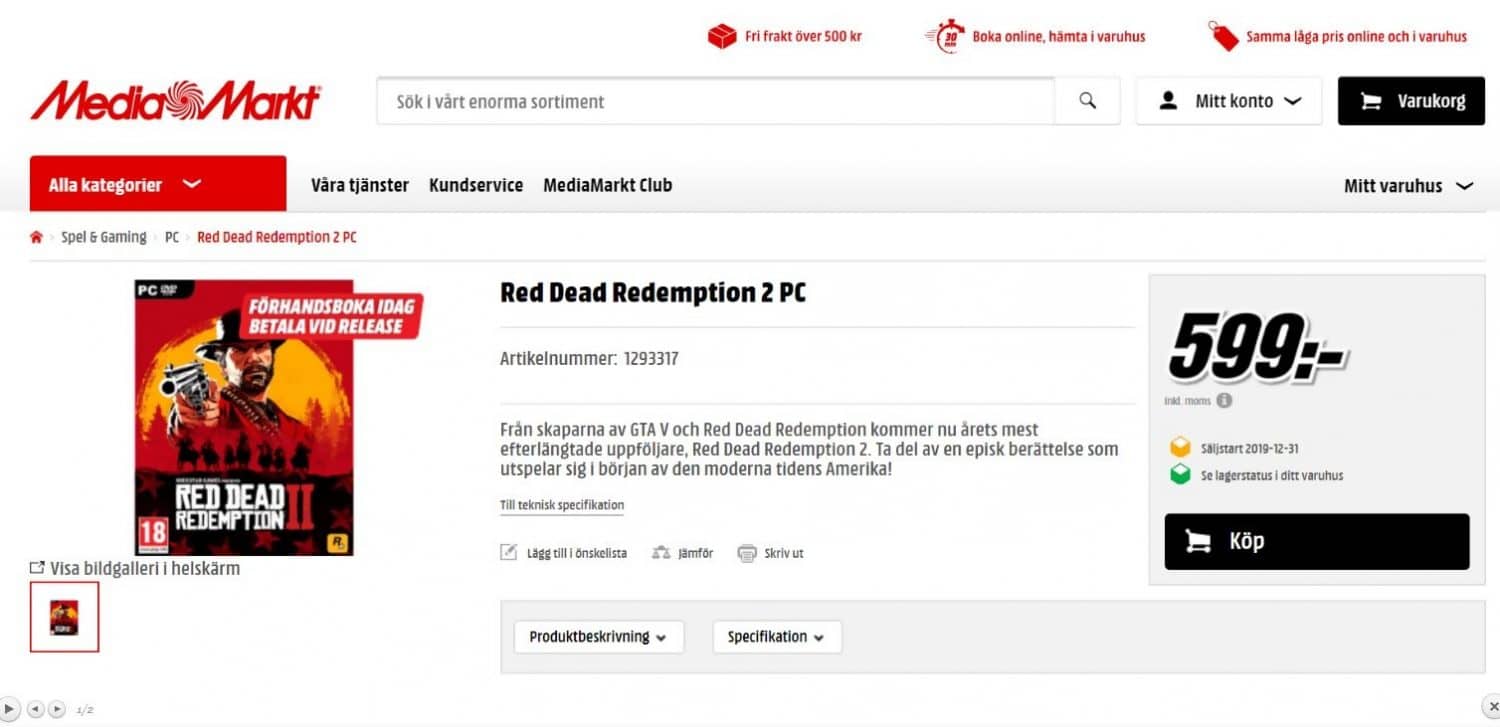Viewport: 1500px width, 727px height.
Task: Click the compare scales icon
Action: tap(660, 553)
